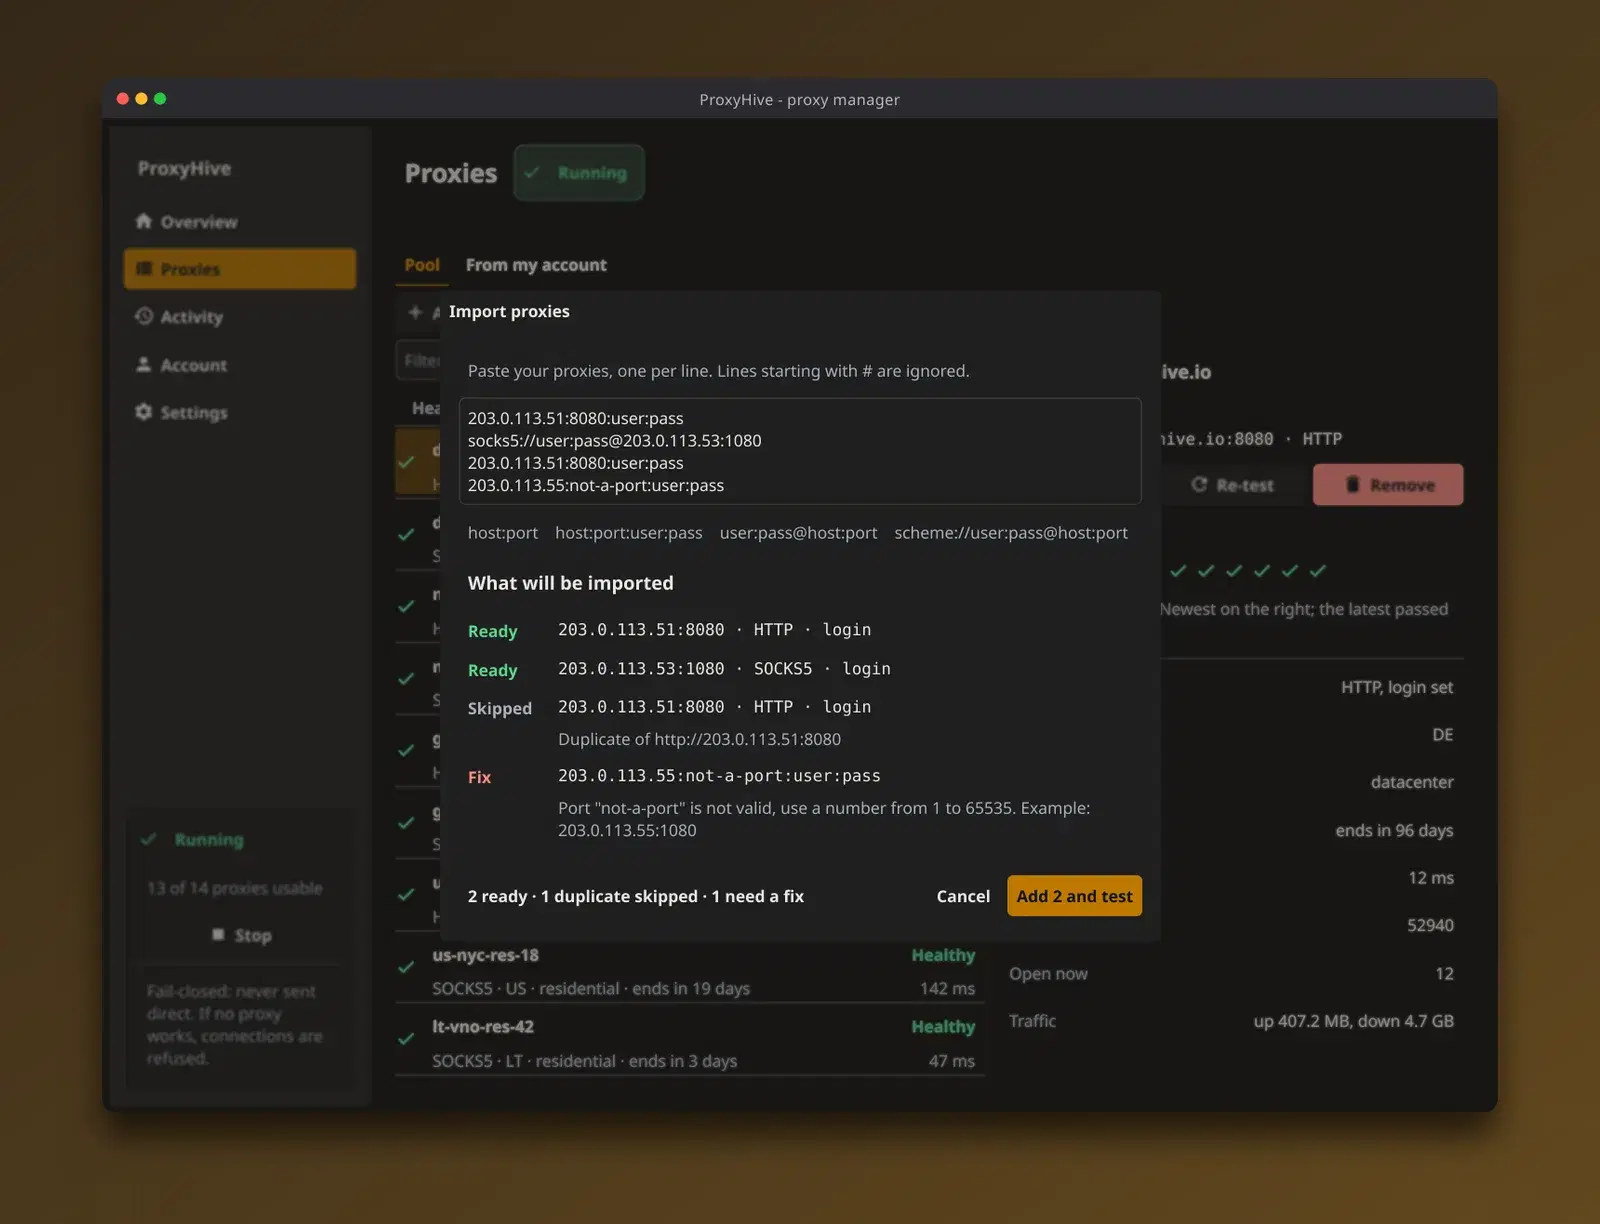Click the sidebar Running status check mark
The image size is (1600, 1224).
[x=149, y=839]
